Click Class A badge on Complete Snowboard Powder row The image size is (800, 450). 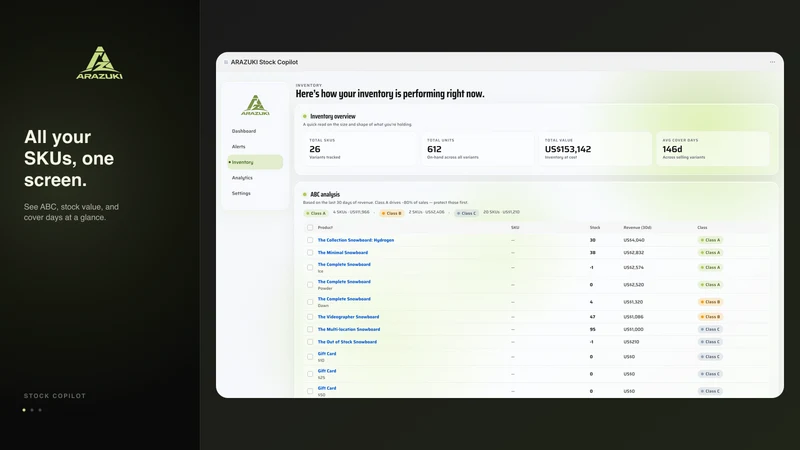[x=710, y=285]
